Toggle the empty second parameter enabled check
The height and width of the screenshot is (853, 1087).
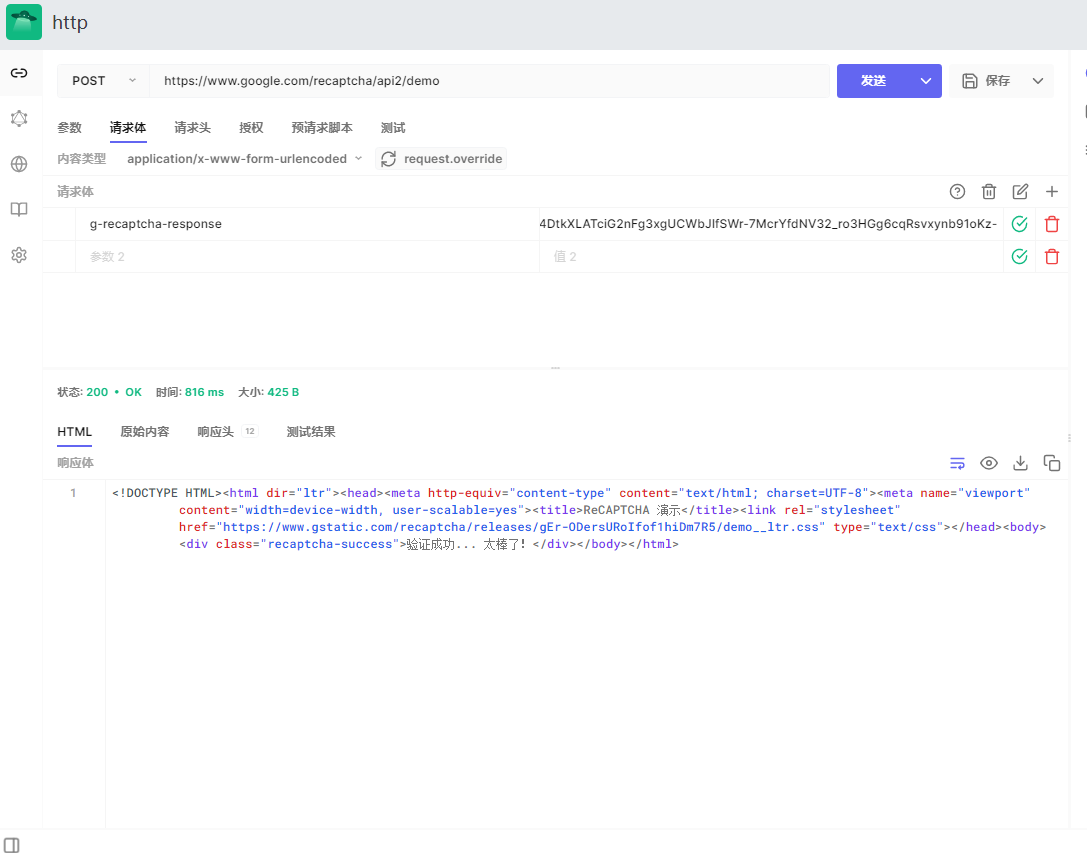tap(1019, 257)
